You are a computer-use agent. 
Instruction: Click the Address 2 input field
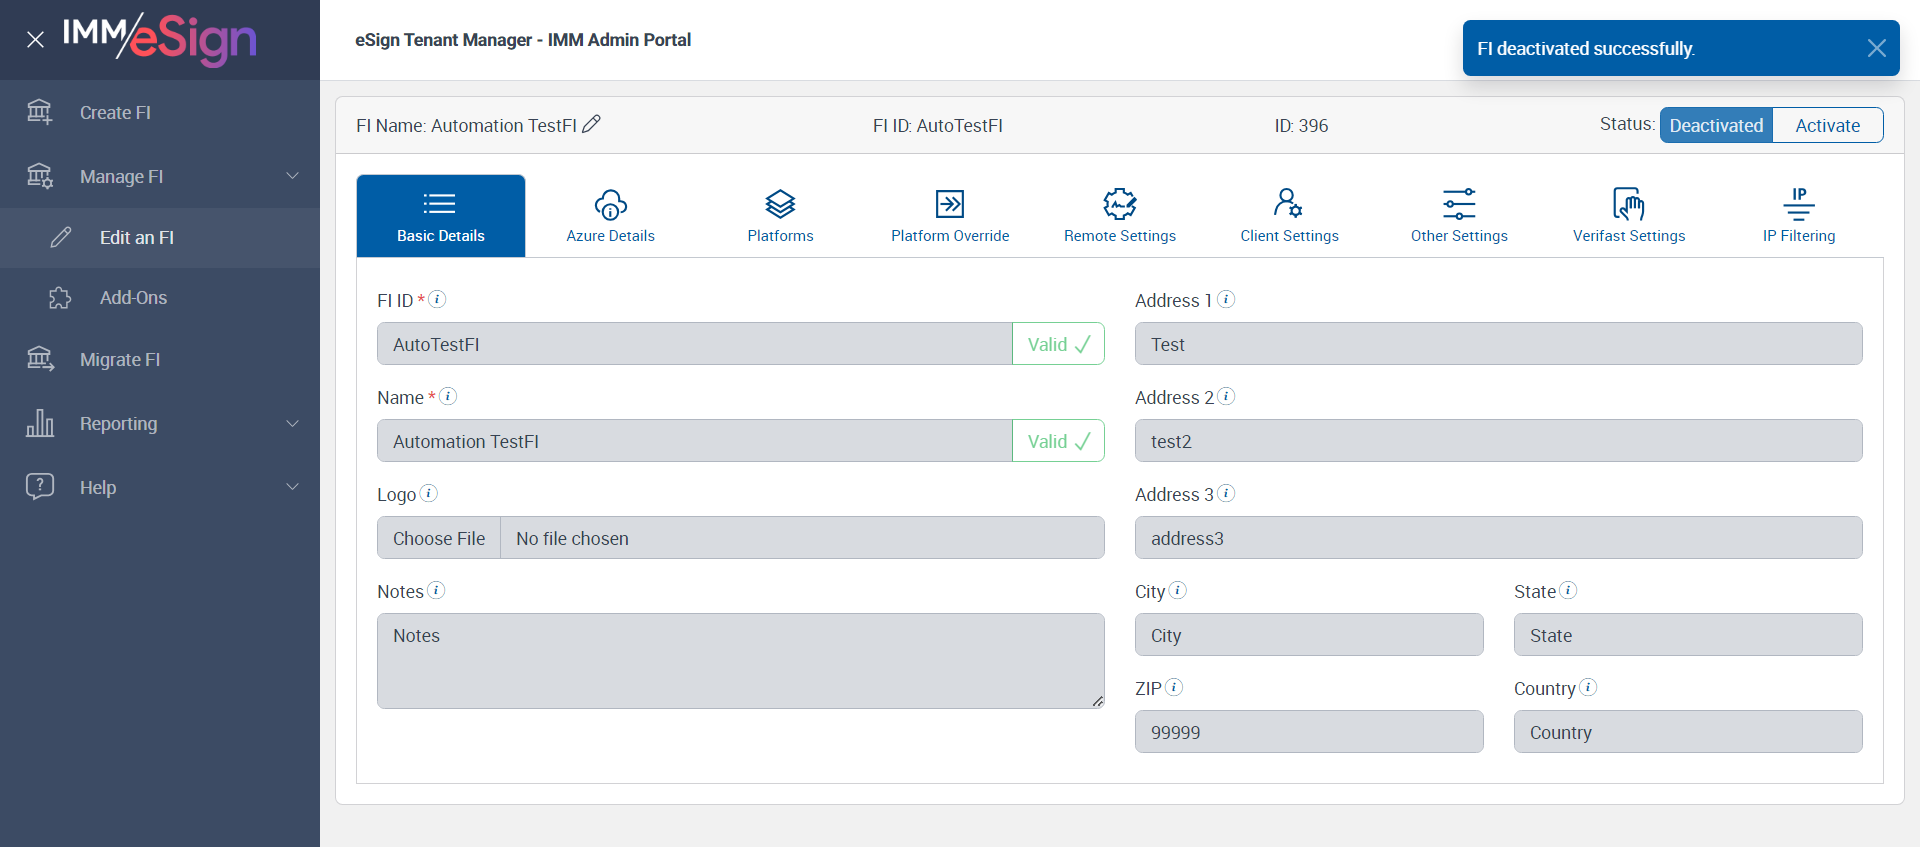[1499, 441]
